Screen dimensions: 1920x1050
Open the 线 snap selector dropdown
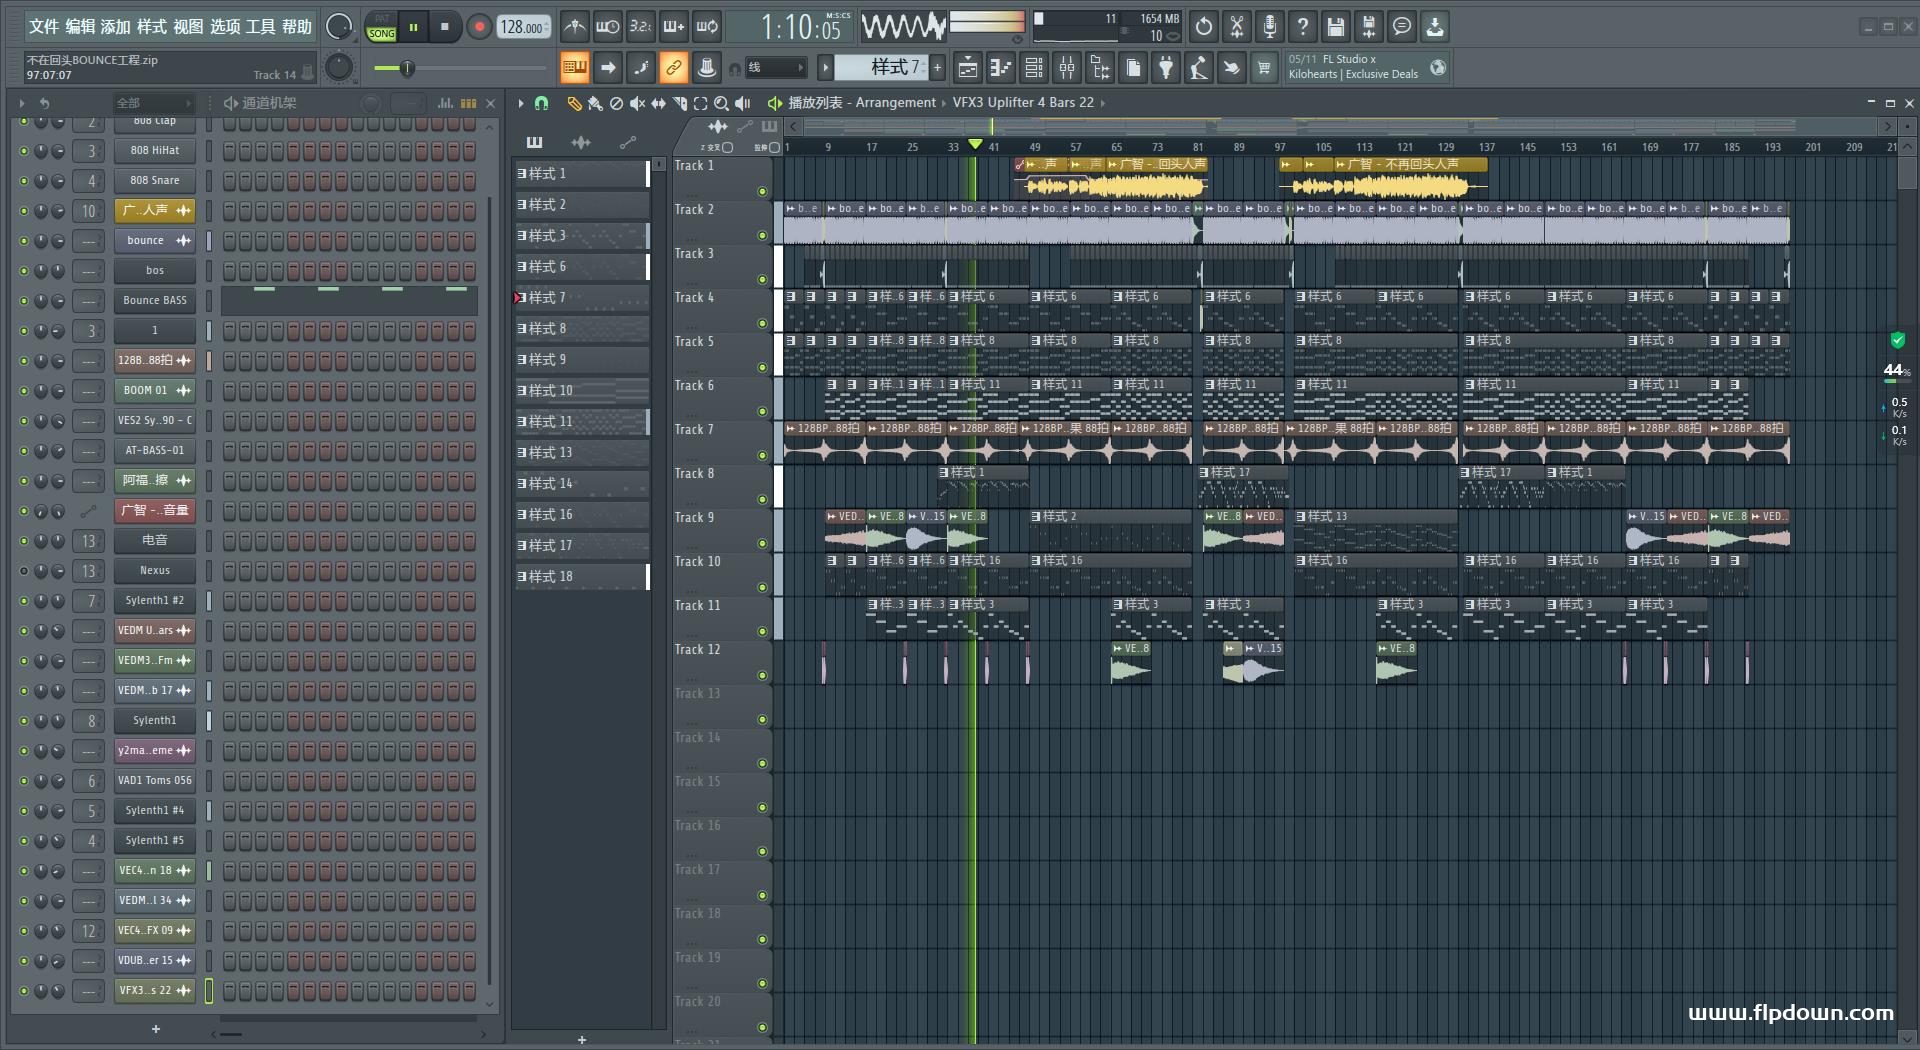click(x=776, y=68)
